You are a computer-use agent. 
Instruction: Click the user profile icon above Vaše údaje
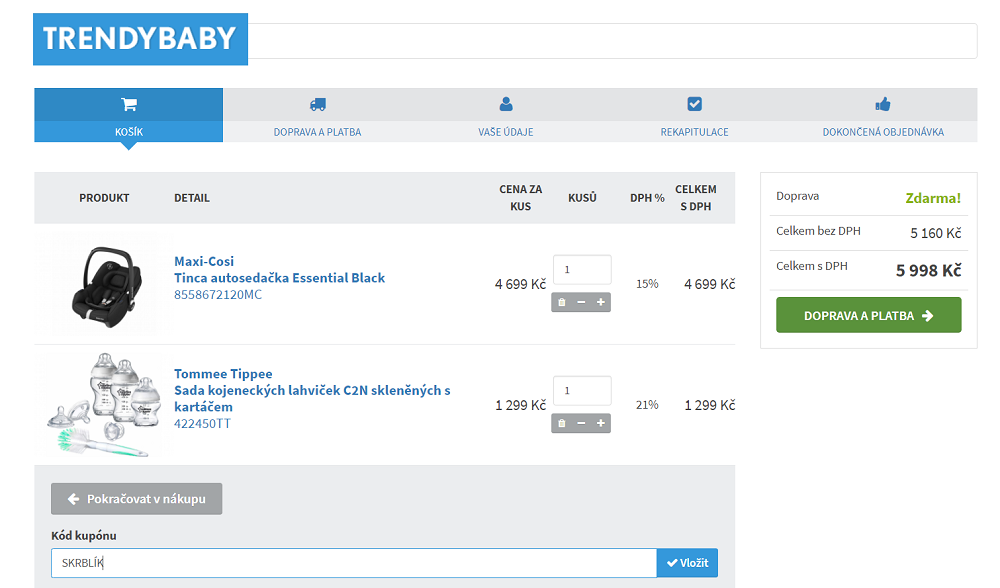(506, 104)
